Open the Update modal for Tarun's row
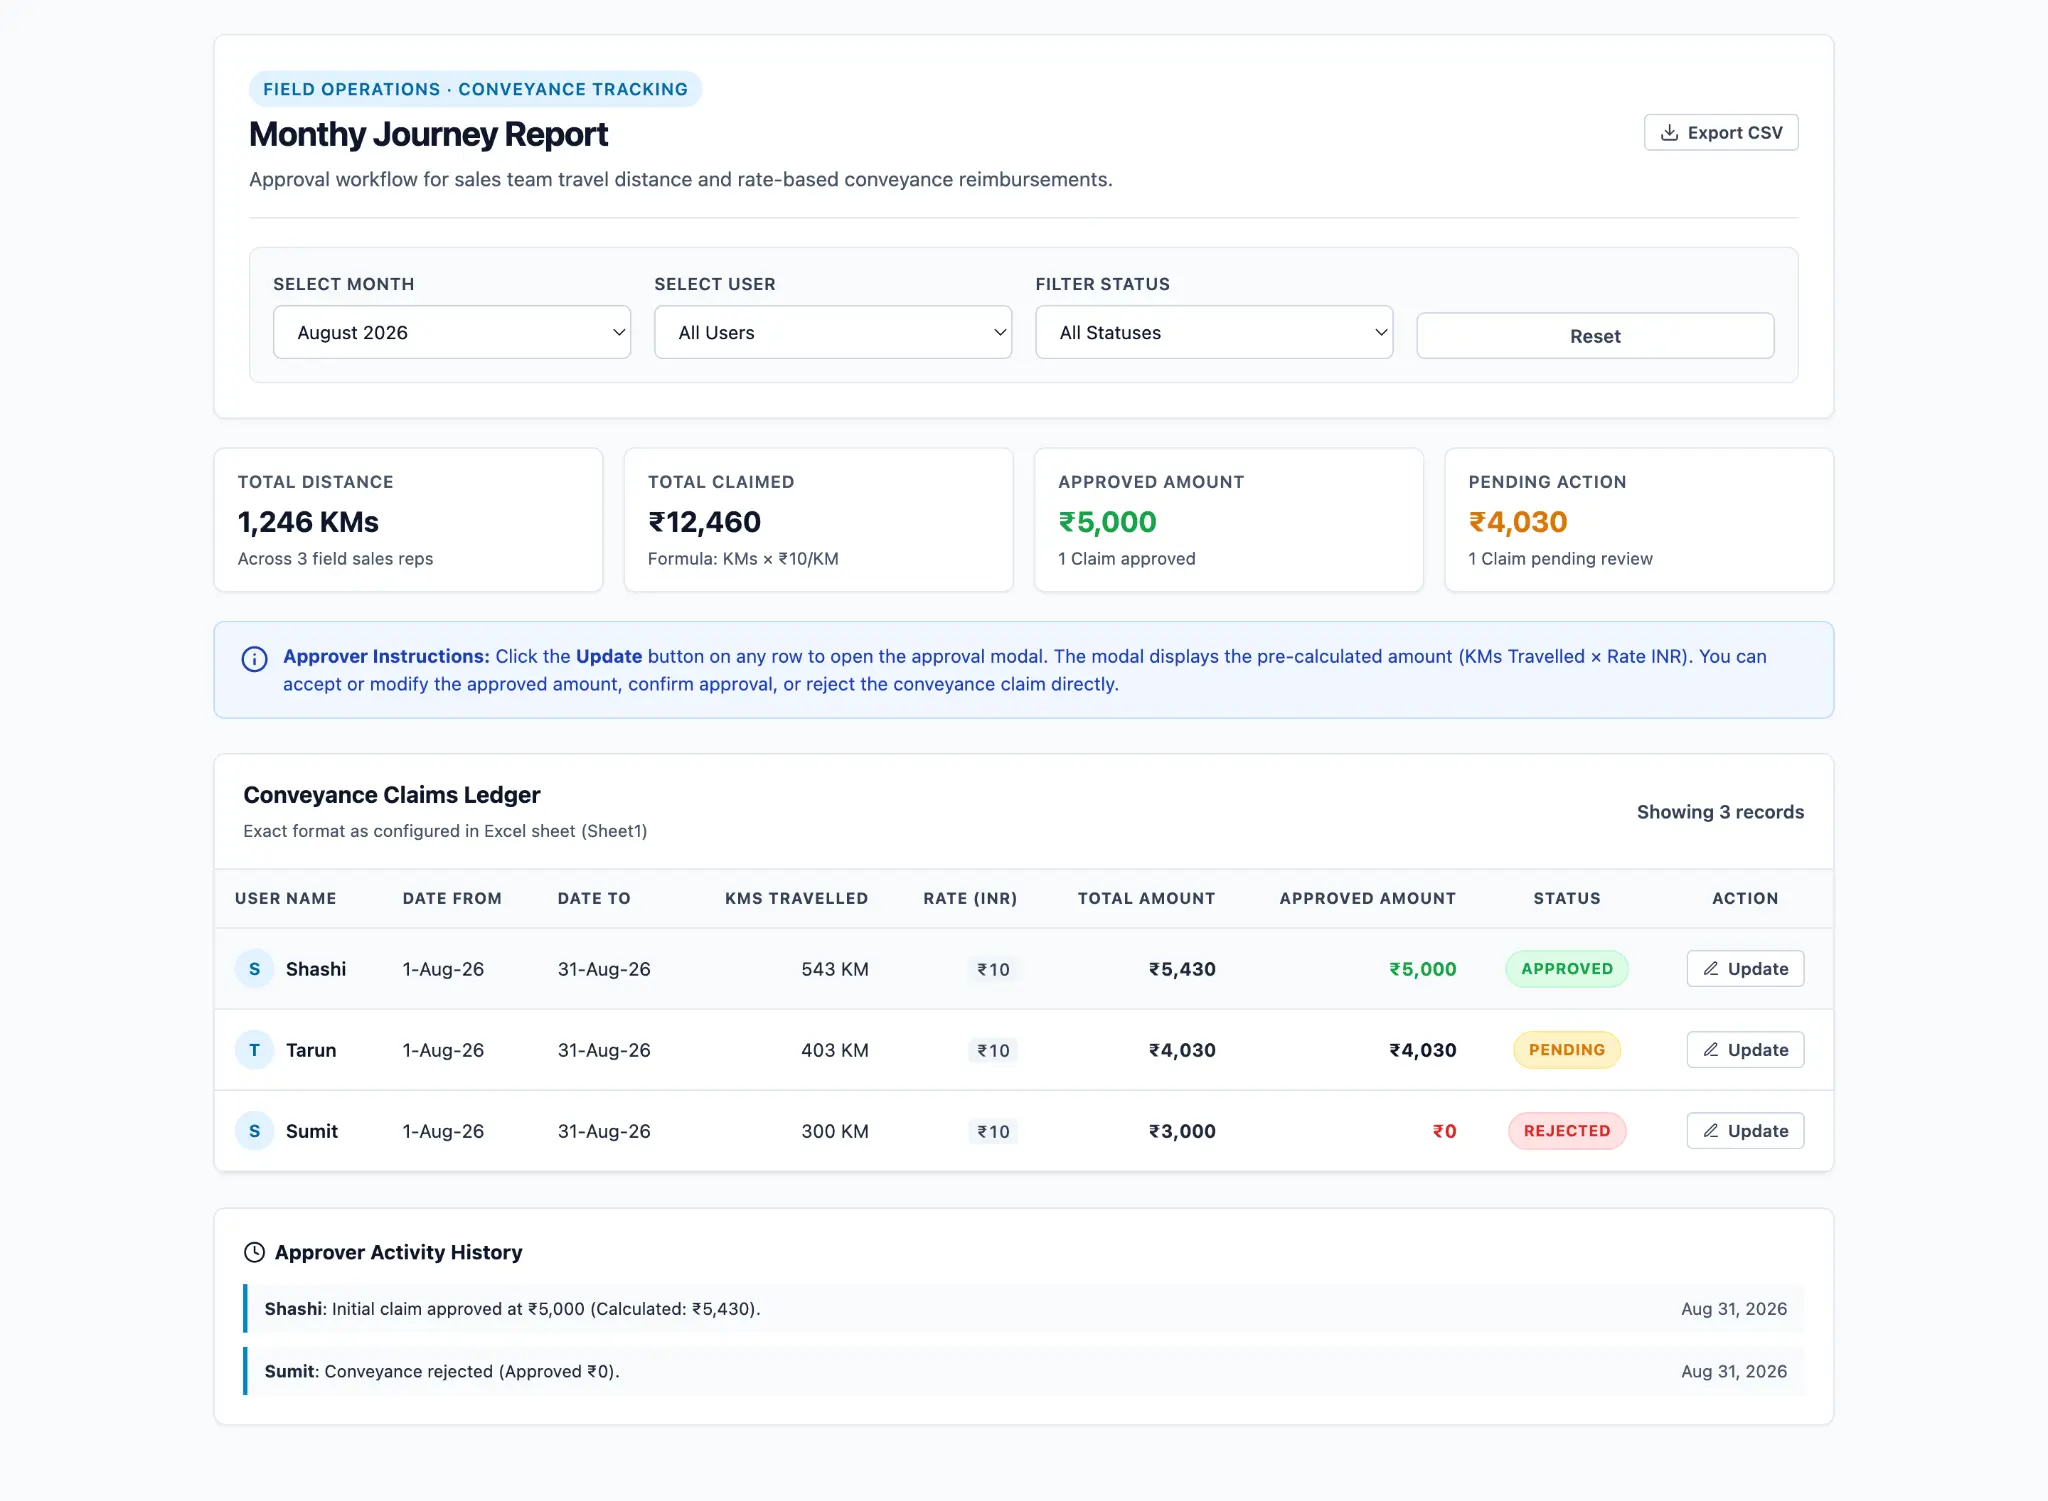 tap(1745, 1050)
